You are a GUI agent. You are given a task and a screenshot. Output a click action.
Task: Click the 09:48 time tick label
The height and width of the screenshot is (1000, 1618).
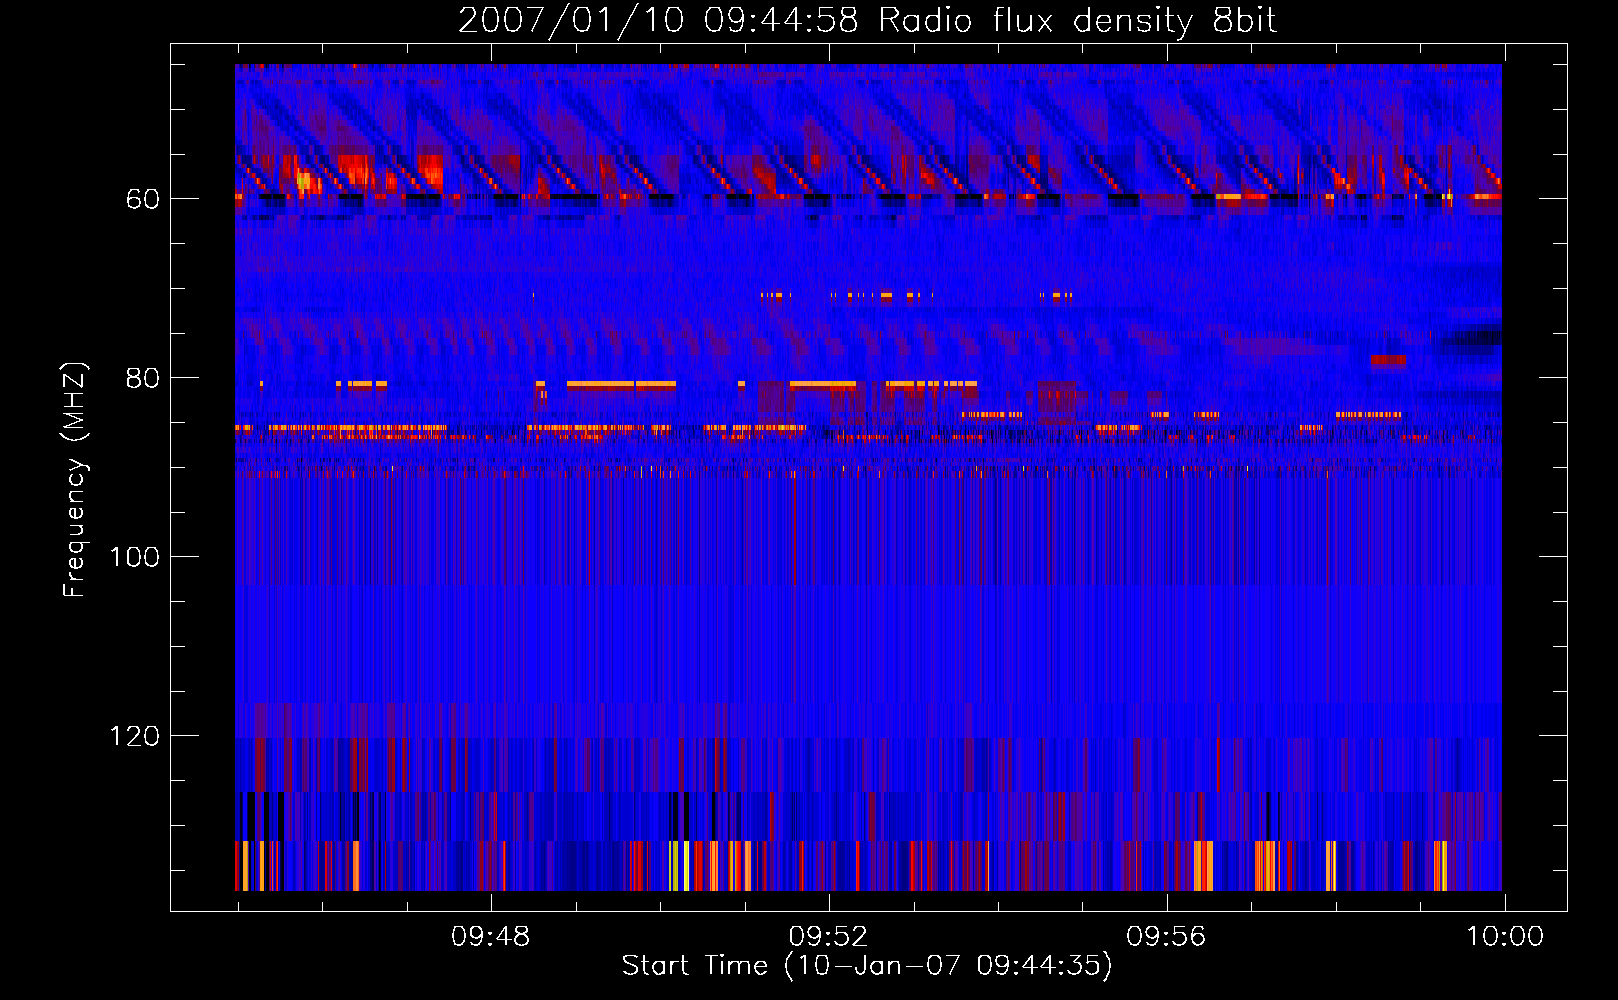[x=490, y=937]
